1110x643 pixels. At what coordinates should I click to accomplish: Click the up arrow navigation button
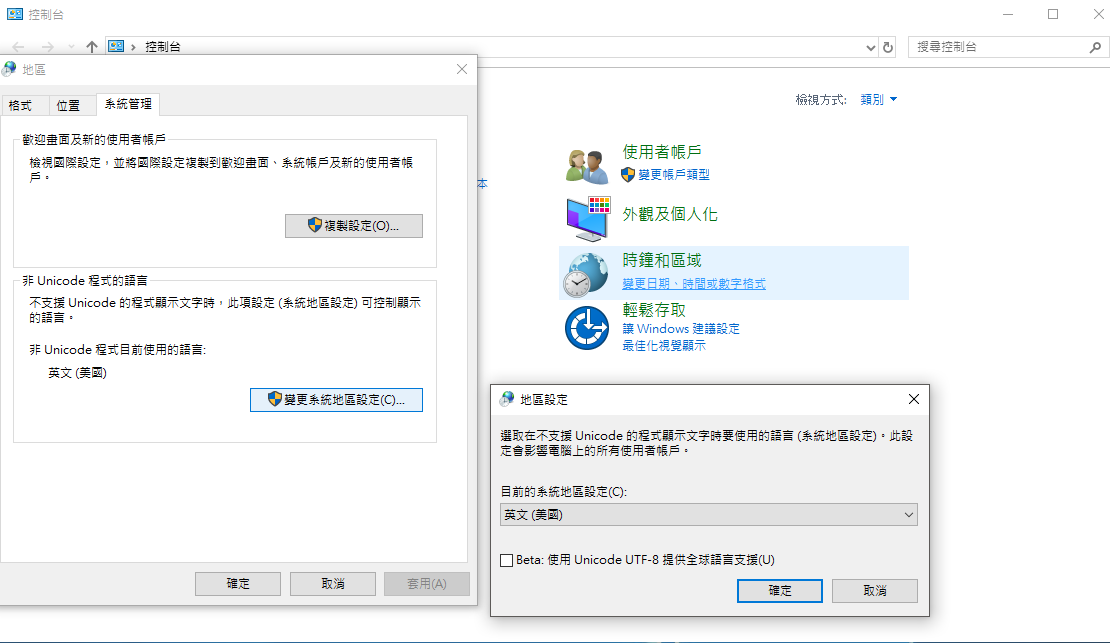pyautogui.click(x=92, y=47)
